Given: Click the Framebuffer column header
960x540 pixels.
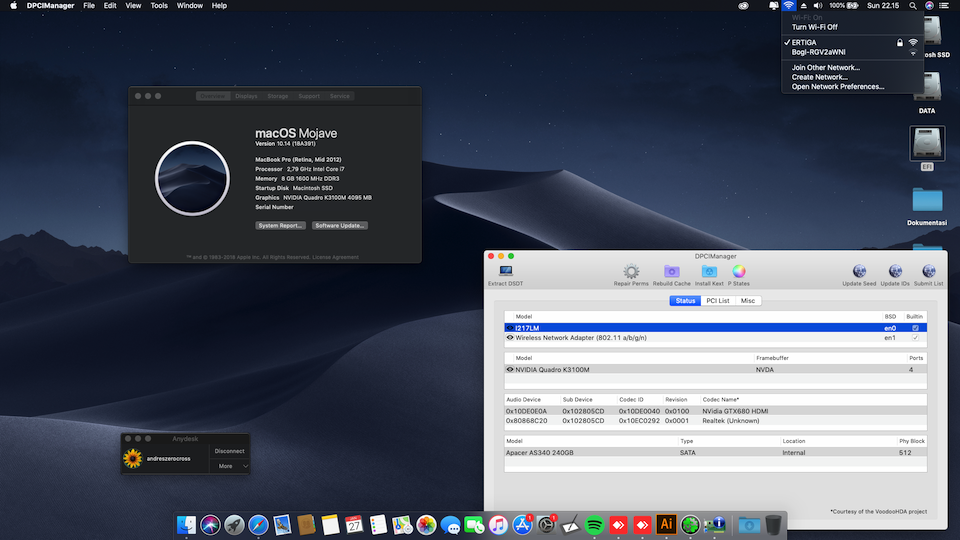Looking at the screenshot, I should (x=772, y=358).
